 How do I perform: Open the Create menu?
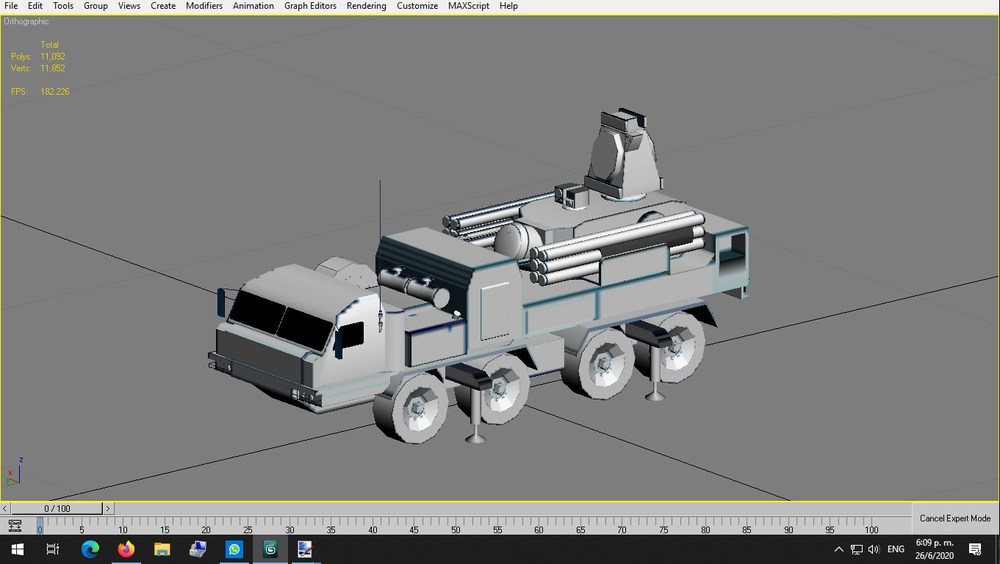coord(163,6)
